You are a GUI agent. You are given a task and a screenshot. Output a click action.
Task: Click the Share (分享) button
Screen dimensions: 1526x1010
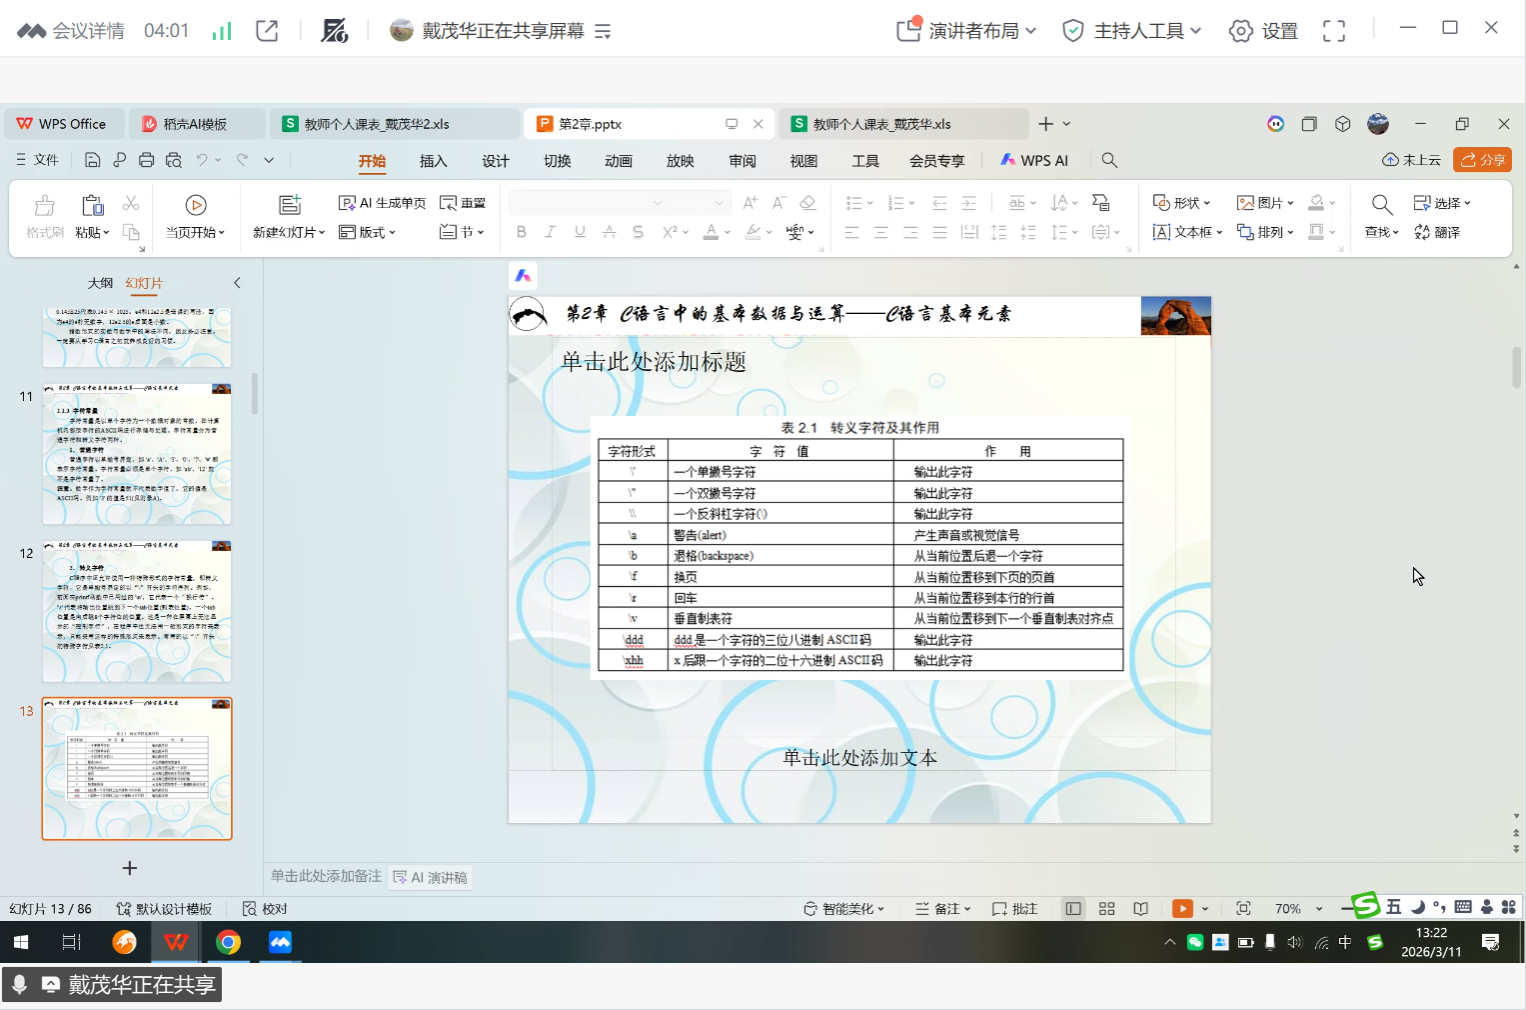1482,160
